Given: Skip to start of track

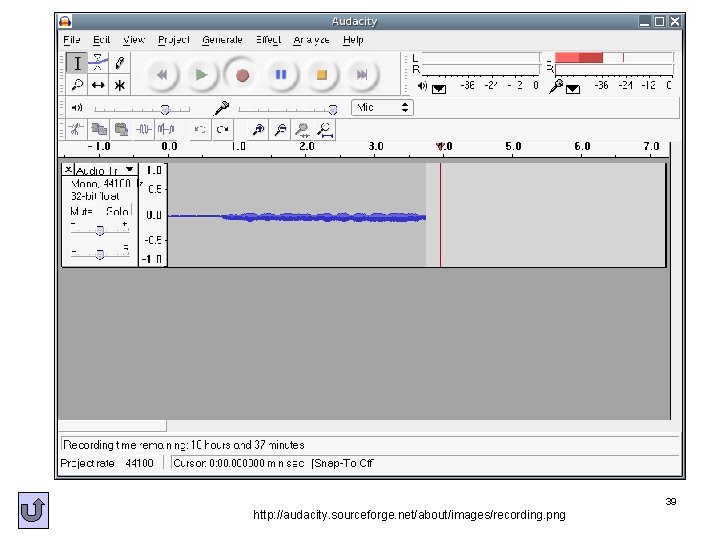Looking at the screenshot, I should pyautogui.click(x=162, y=74).
